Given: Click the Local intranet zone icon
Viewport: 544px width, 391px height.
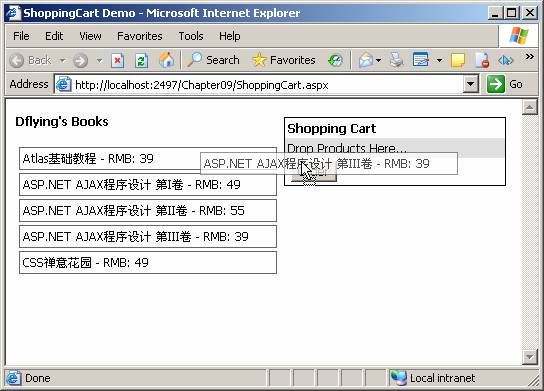Looking at the screenshot, I should (x=398, y=378).
